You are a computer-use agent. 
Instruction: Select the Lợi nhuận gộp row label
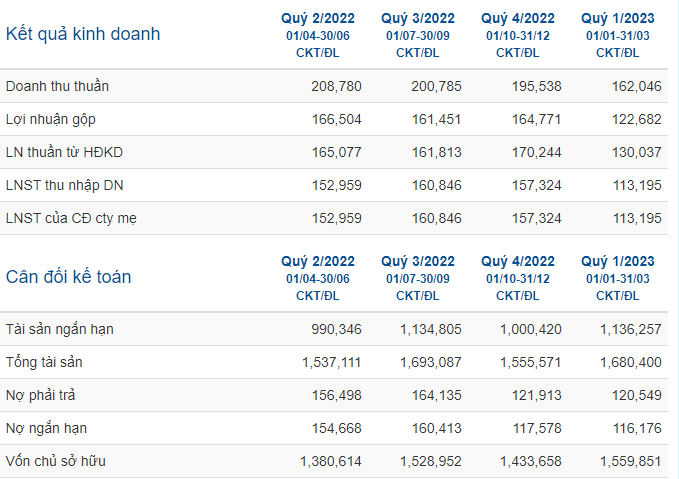point(51,120)
